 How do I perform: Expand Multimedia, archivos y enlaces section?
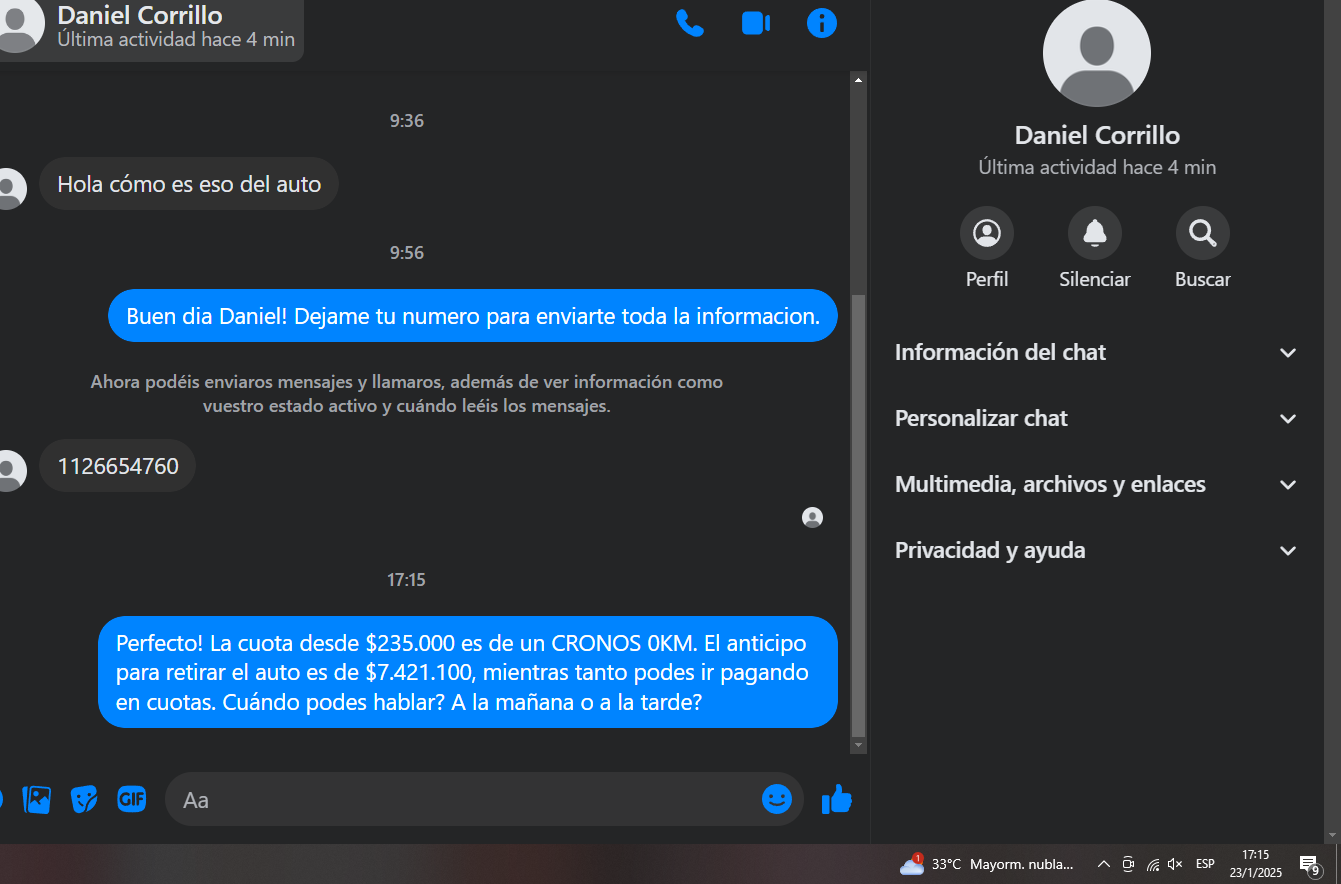(x=1097, y=484)
